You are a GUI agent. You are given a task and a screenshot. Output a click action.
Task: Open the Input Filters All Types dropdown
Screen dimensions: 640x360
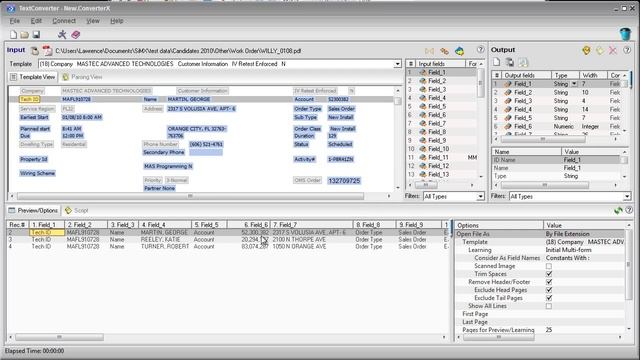[x=480, y=197]
